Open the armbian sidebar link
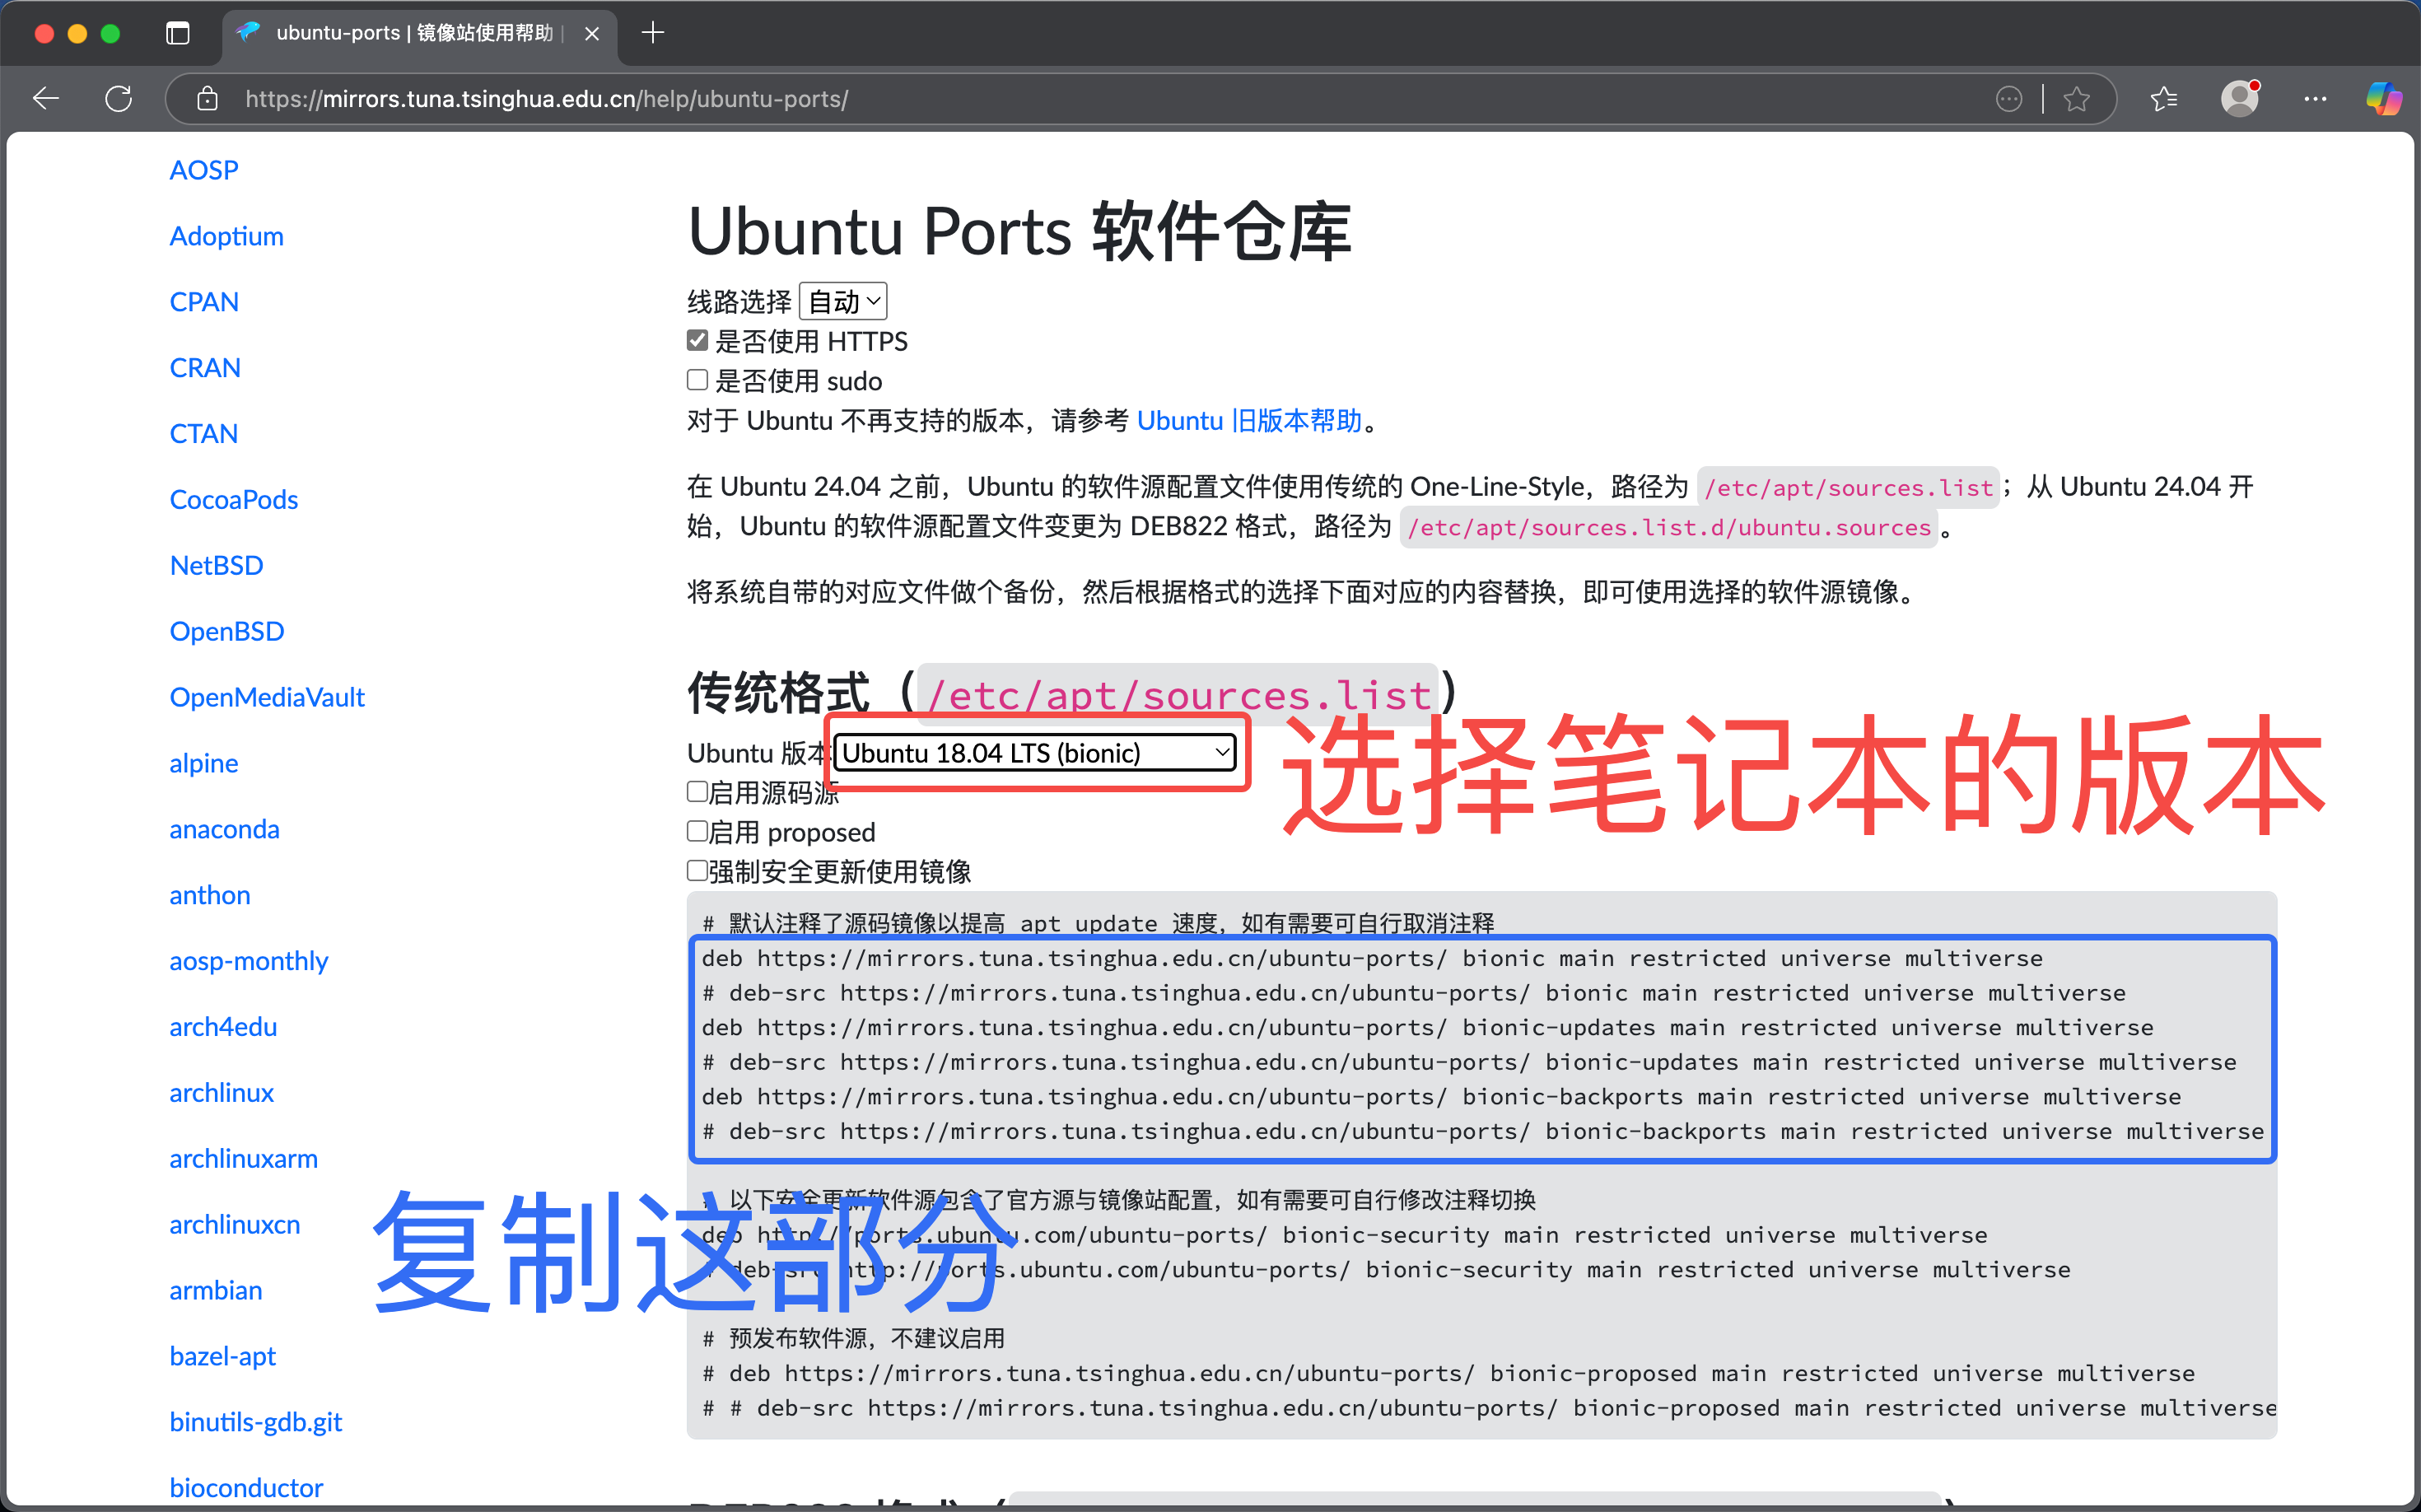Image resolution: width=2421 pixels, height=1512 pixels. (215, 1291)
